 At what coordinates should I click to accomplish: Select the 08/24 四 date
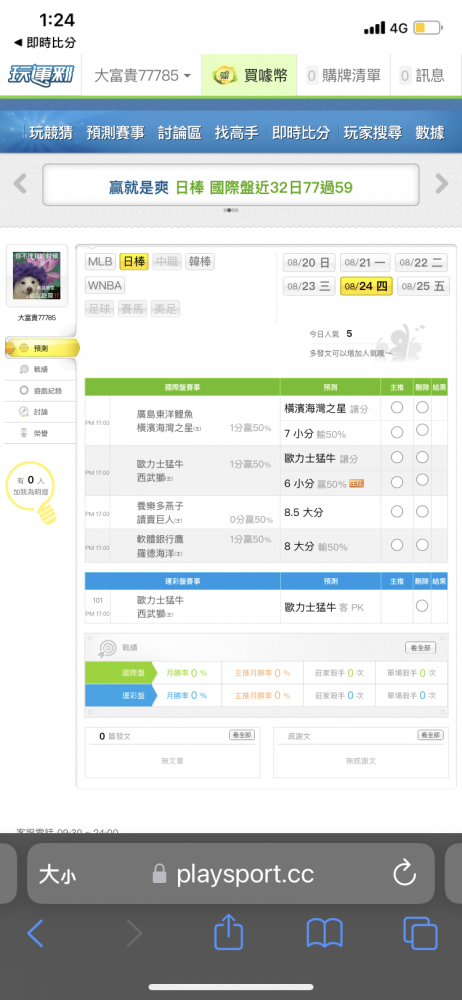click(x=366, y=286)
